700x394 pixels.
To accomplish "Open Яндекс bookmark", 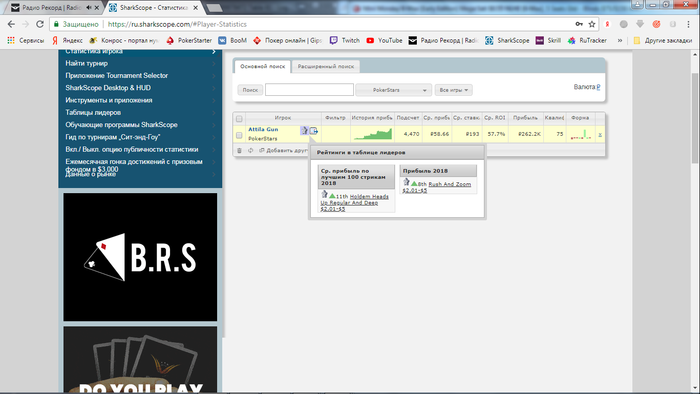I will click(x=67, y=41).
